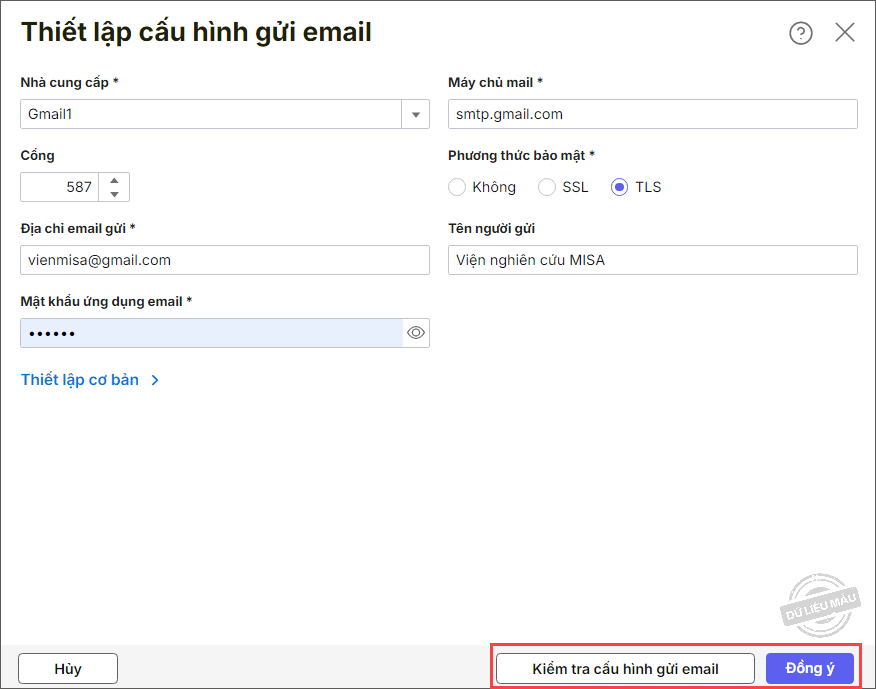Click the Cổng port number field
Screen dimensions: 876x689
60,187
